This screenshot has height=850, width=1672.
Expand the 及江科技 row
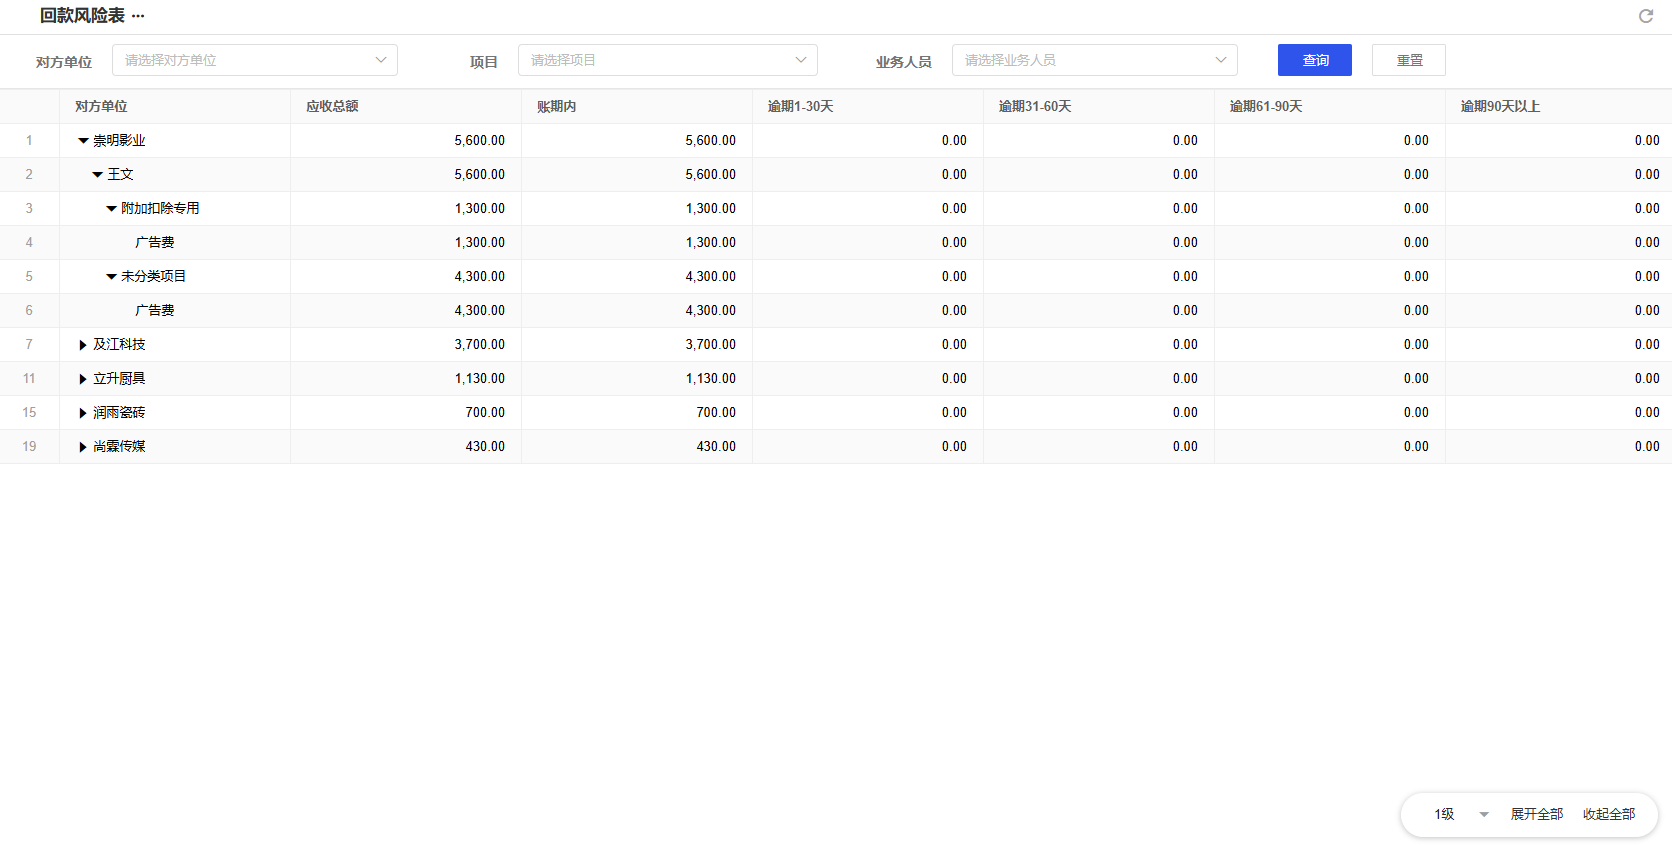pos(83,345)
